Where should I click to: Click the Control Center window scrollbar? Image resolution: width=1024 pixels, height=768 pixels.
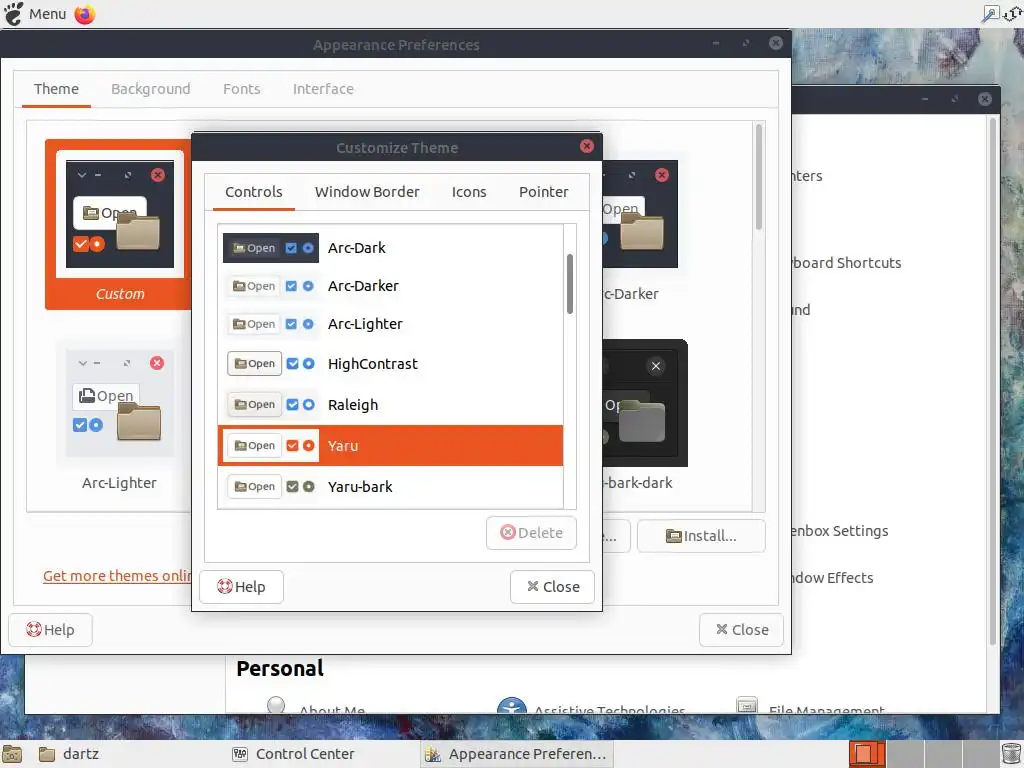(x=993, y=382)
